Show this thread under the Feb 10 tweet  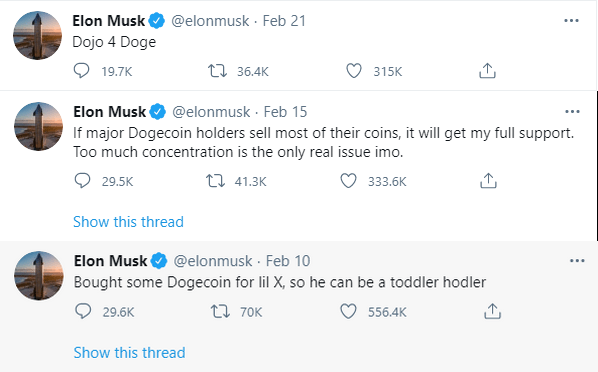coord(129,353)
